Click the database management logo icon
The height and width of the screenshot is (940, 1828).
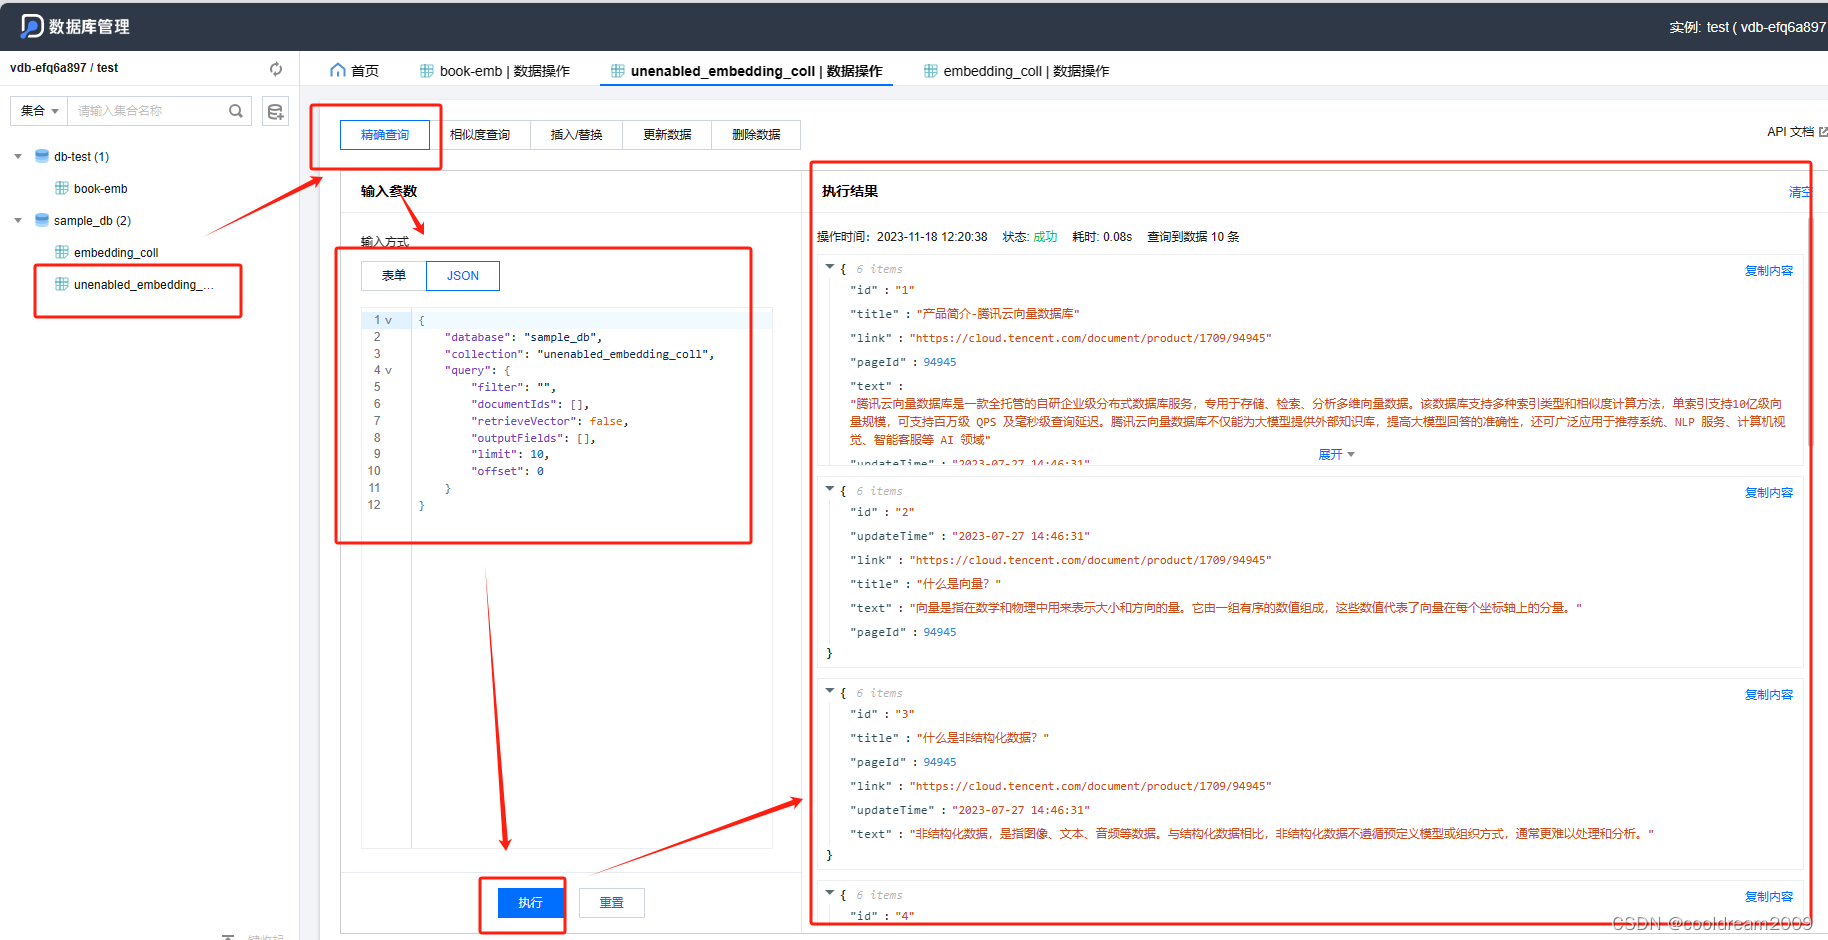tap(32, 26)
